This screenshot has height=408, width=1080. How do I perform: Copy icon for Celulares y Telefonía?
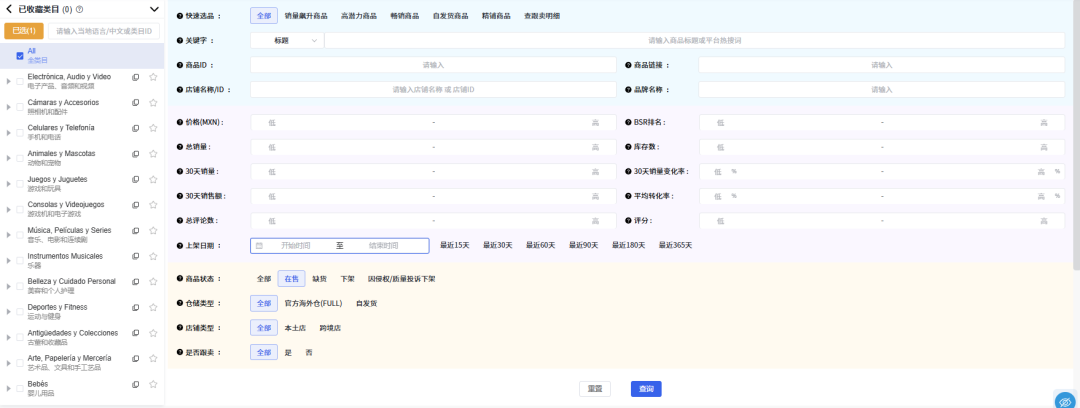tap(136, 128)
